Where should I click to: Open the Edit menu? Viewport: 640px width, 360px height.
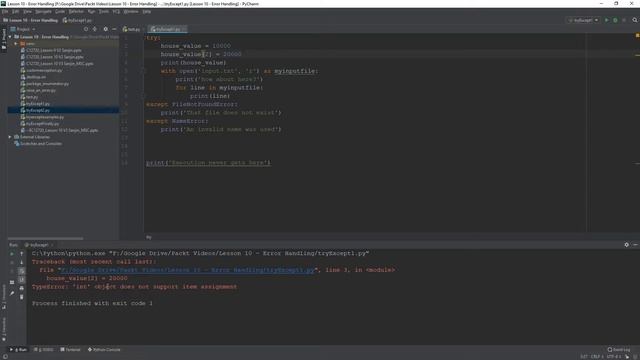pyautogui.click(x=16, y=11)
